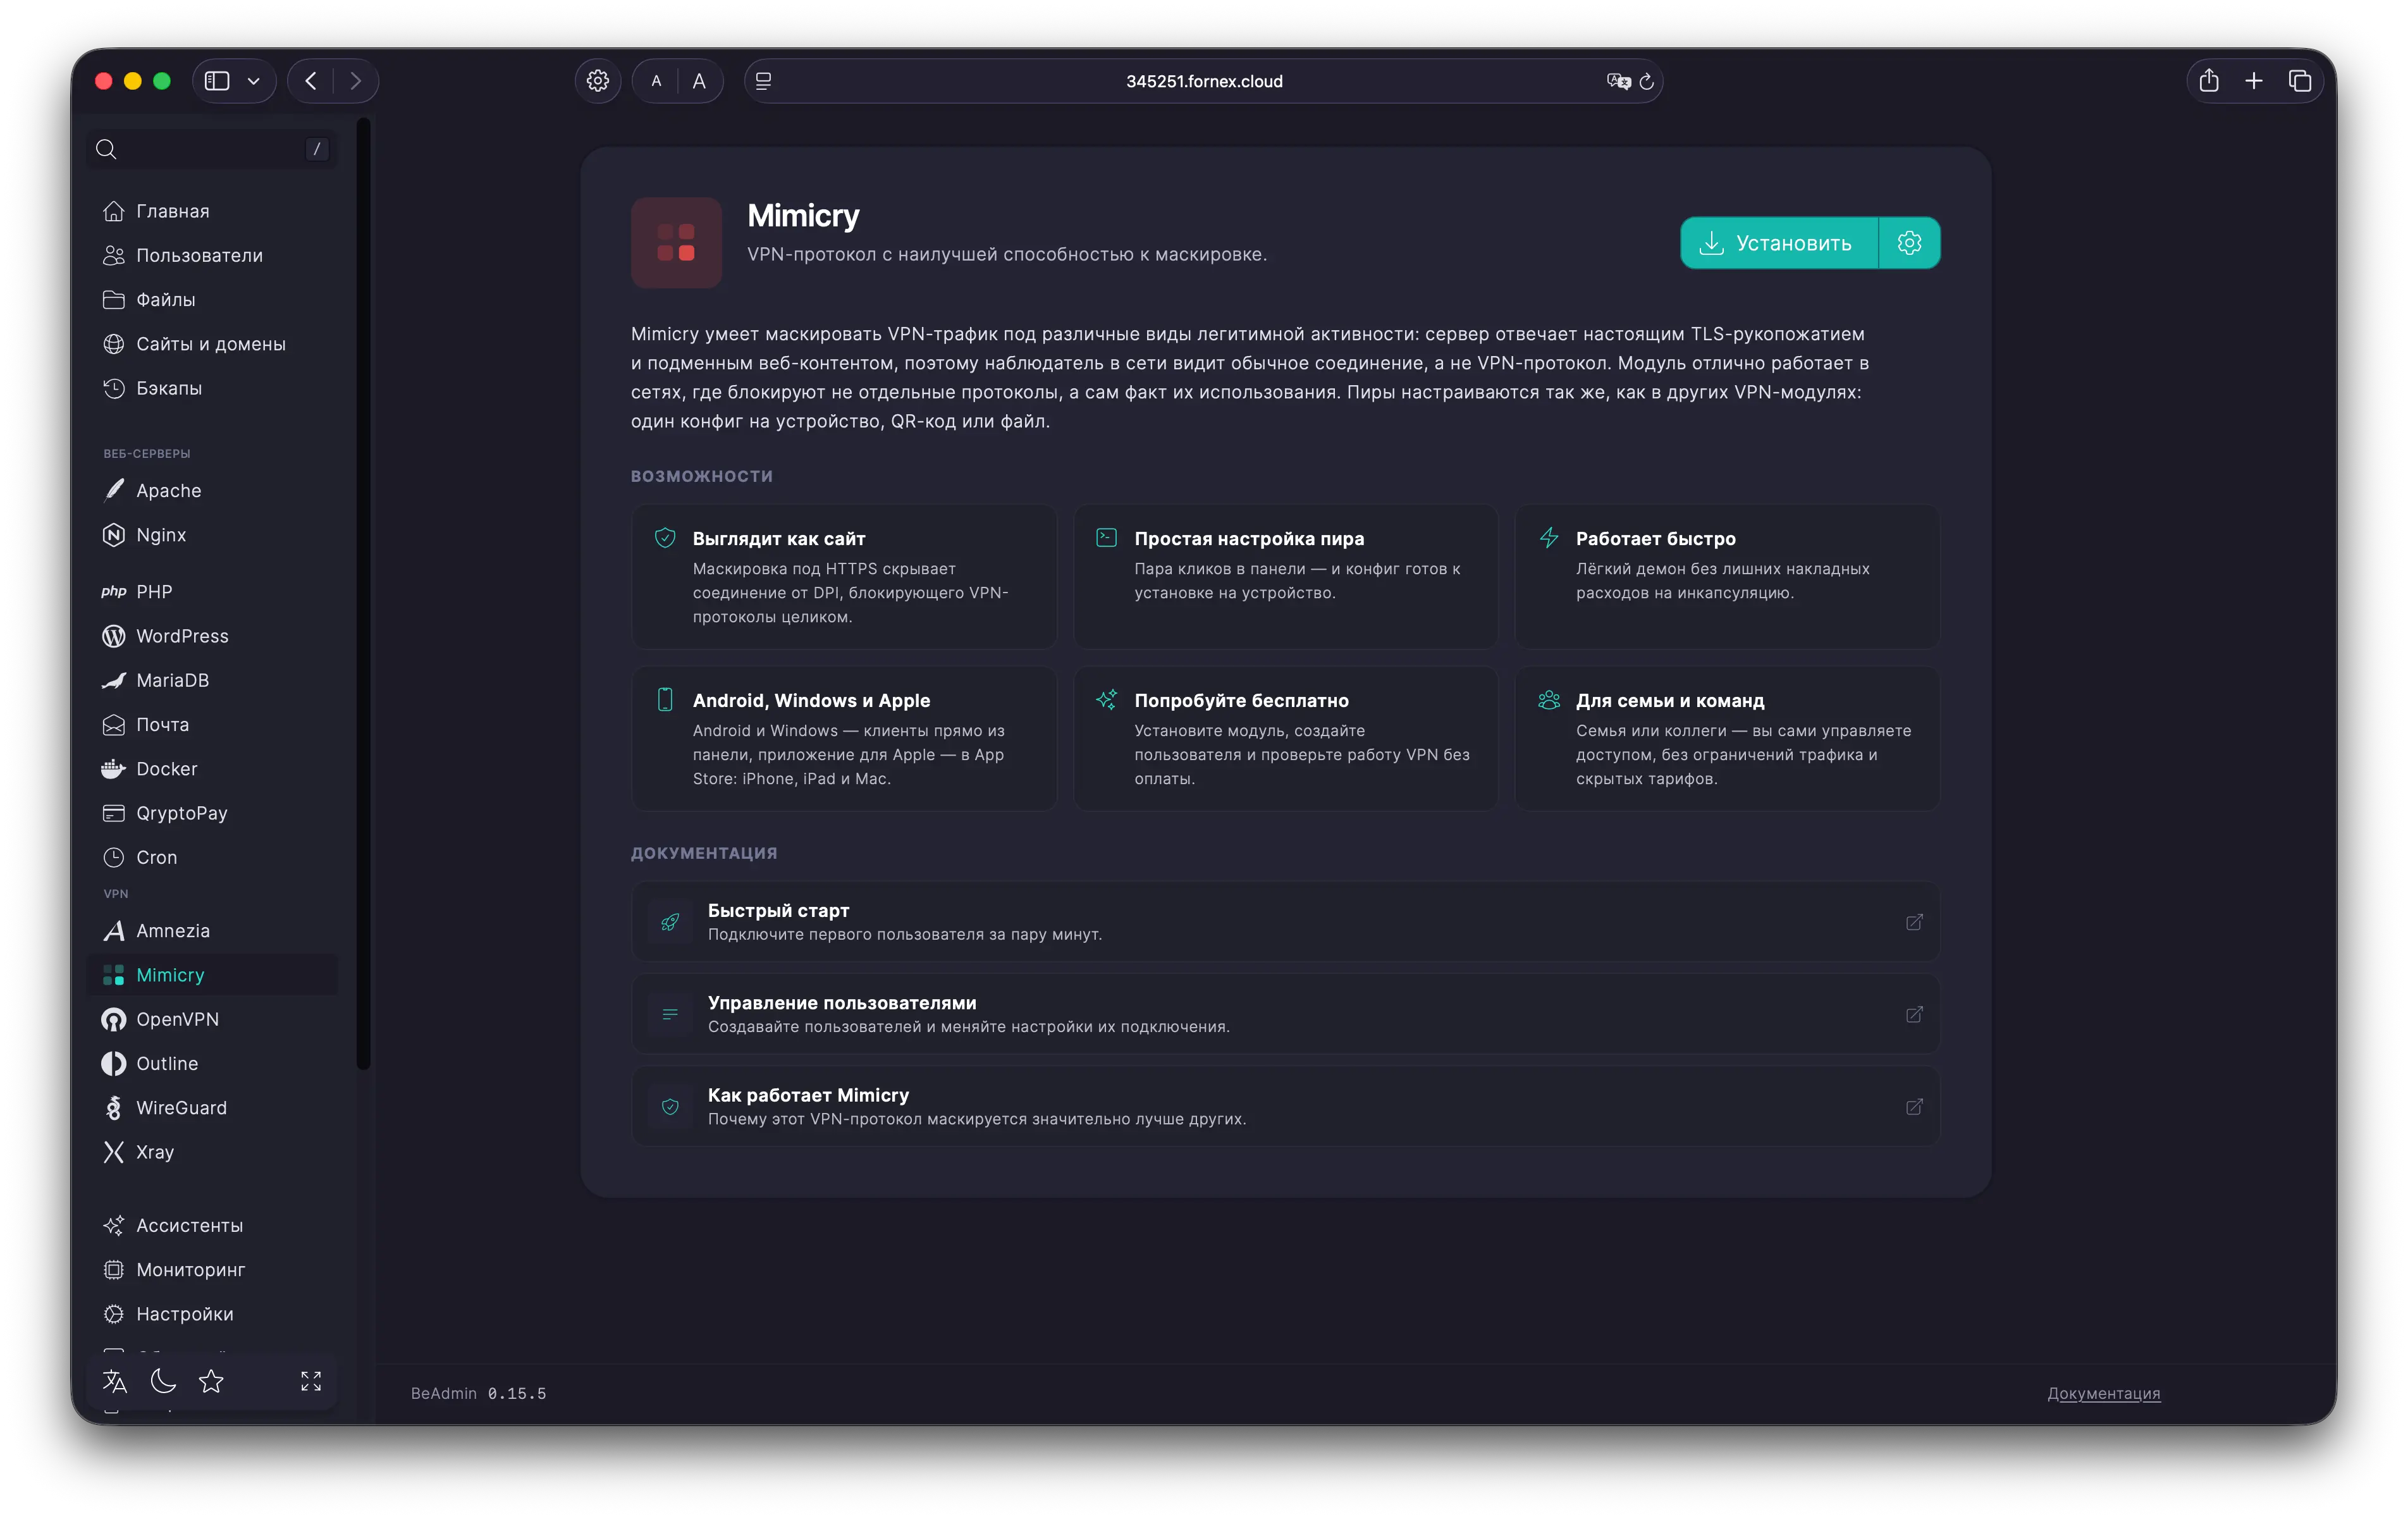The height and width of the screenshot is (1519, 2408).
Task: Click the Выглядит как сайт feature card
Action: coord(844,577)
